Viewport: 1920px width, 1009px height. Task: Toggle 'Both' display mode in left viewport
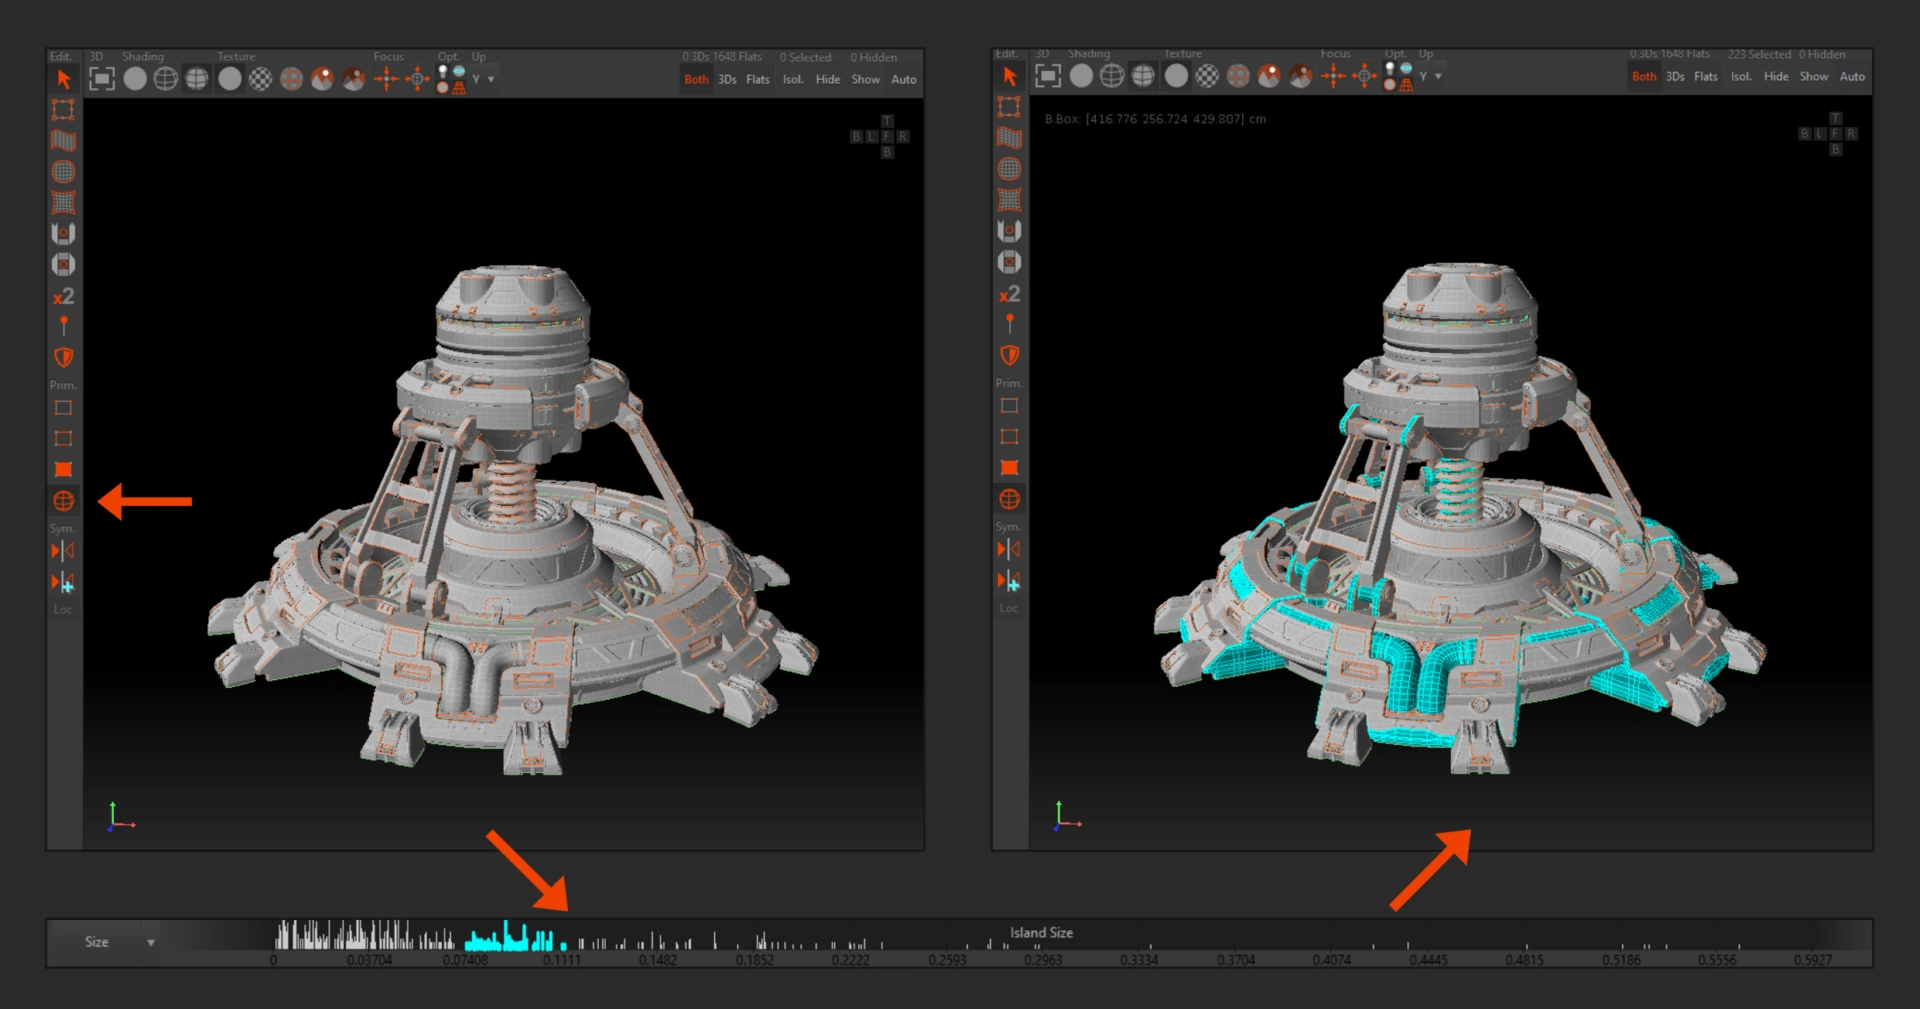pos(696,80)
